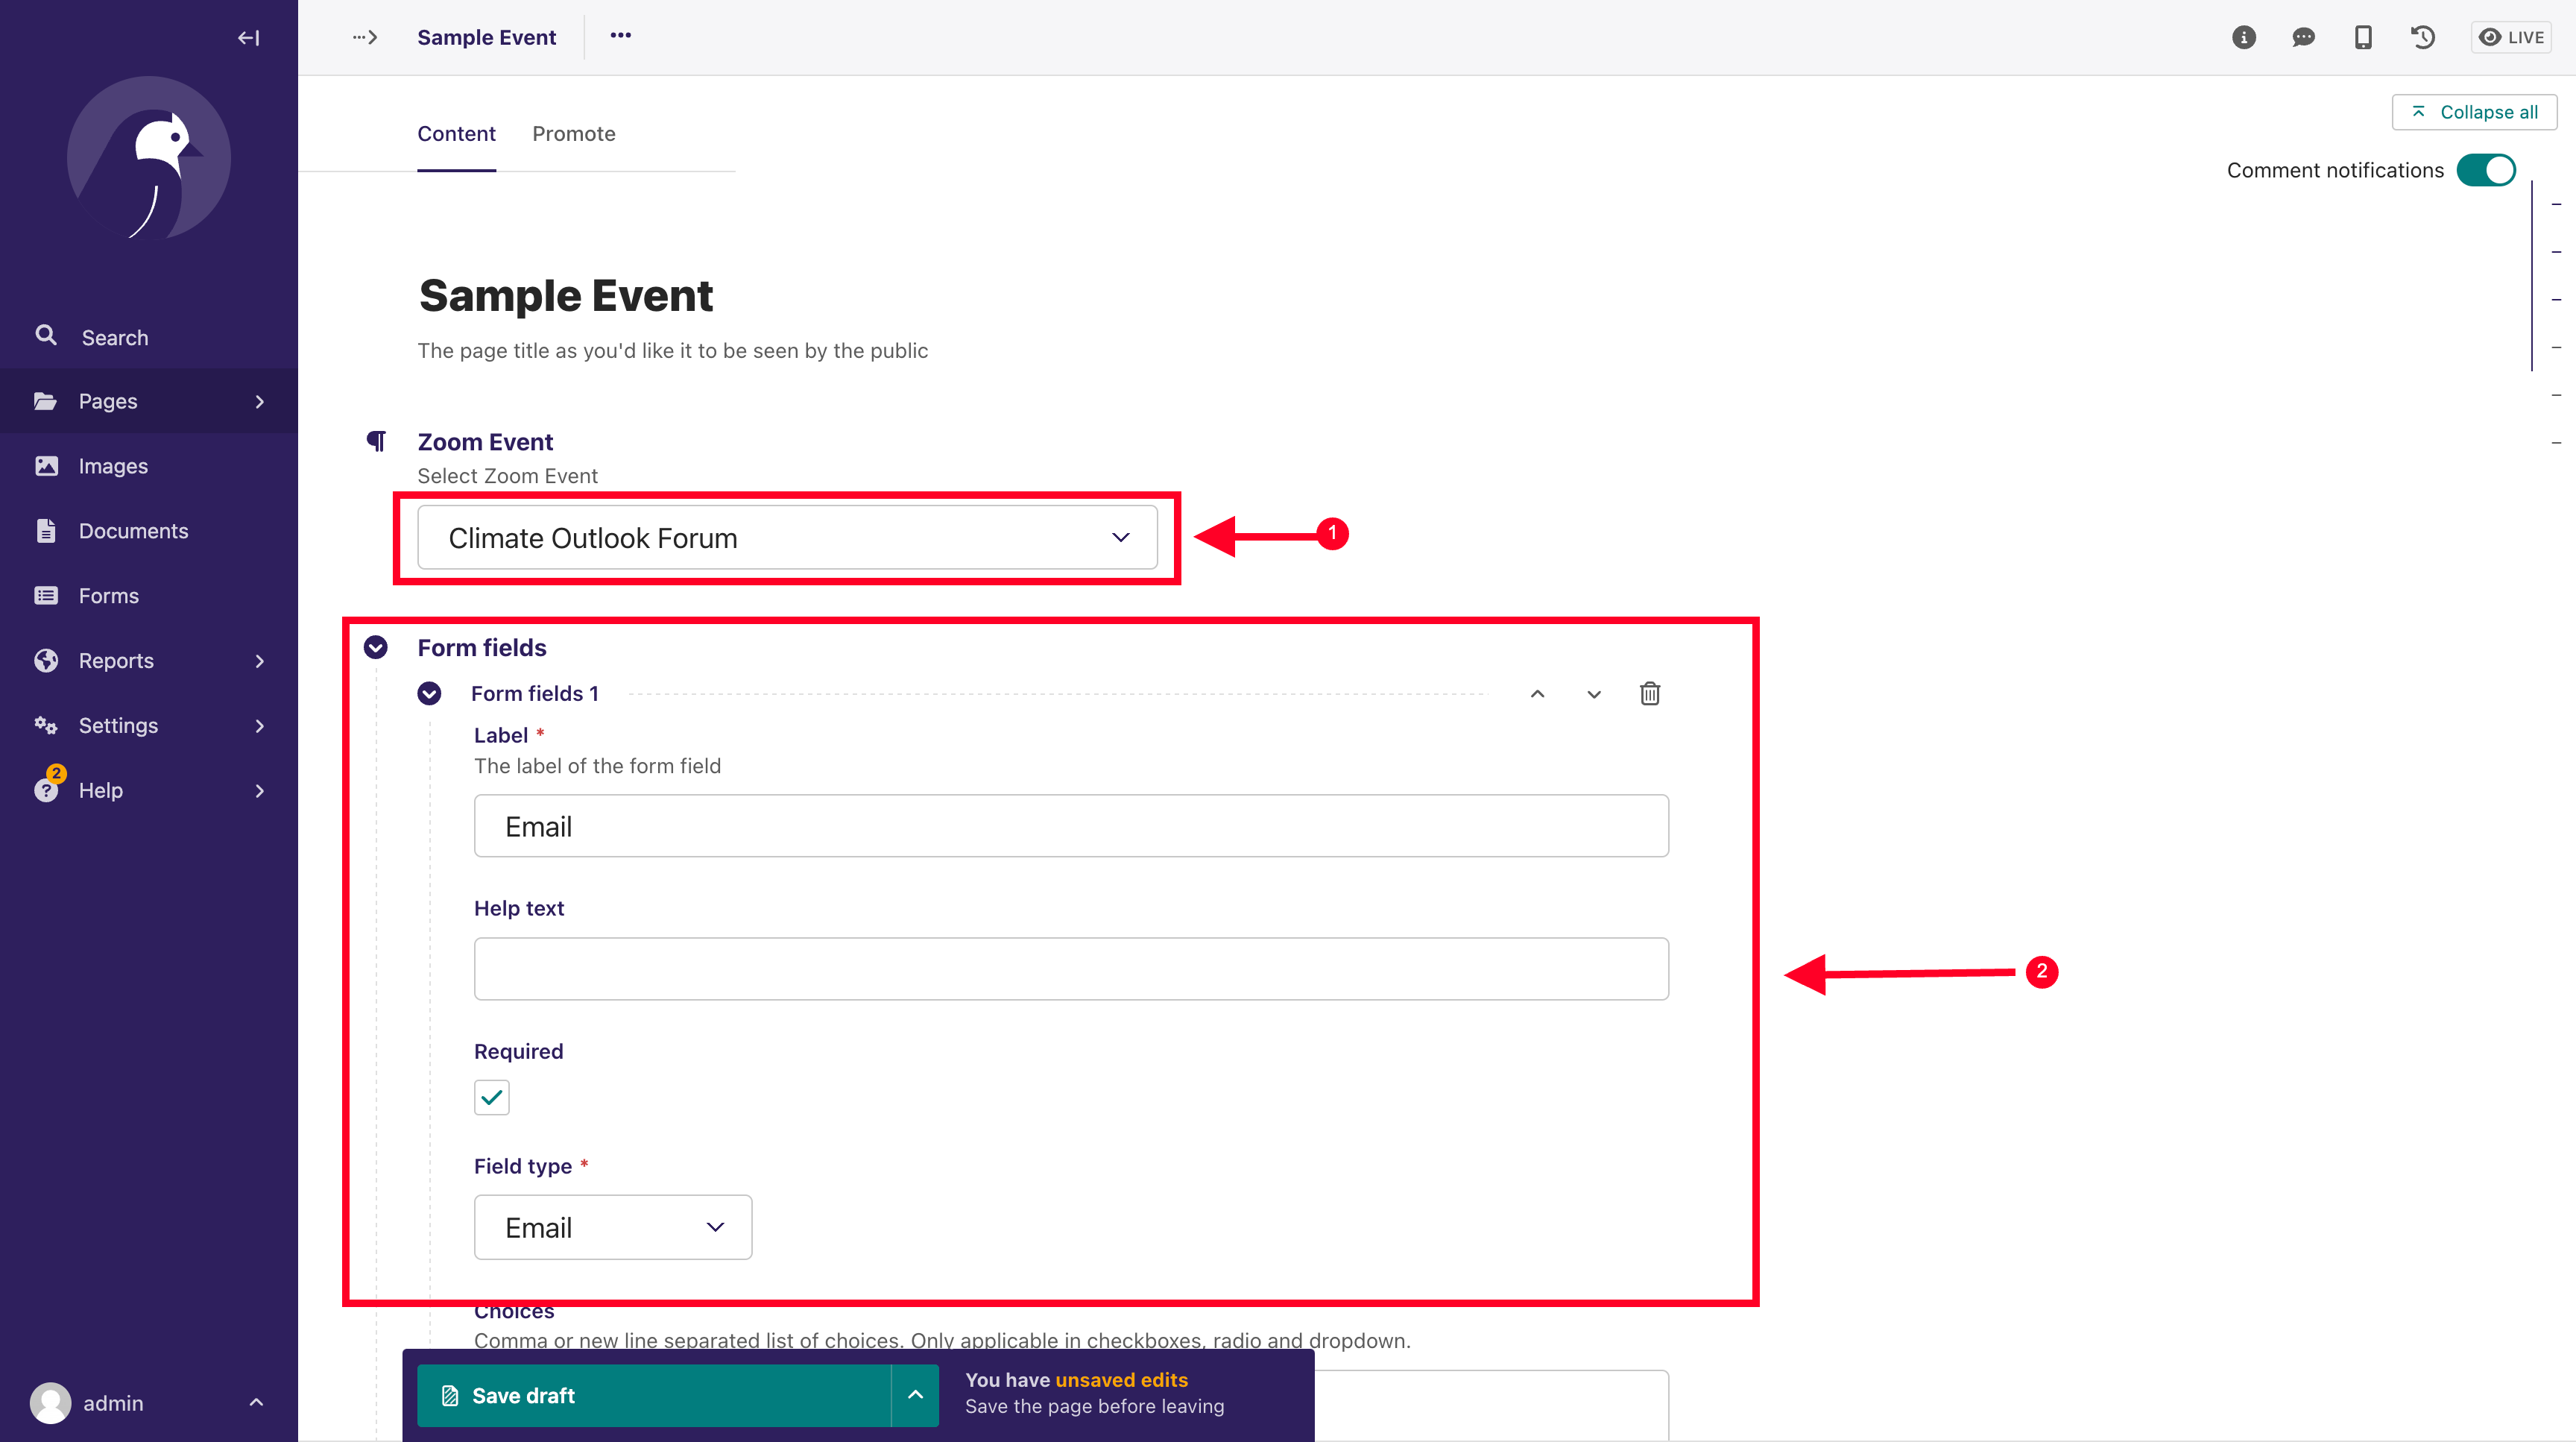
Task: Open the page history icon
Action: tap(2422, 37)
